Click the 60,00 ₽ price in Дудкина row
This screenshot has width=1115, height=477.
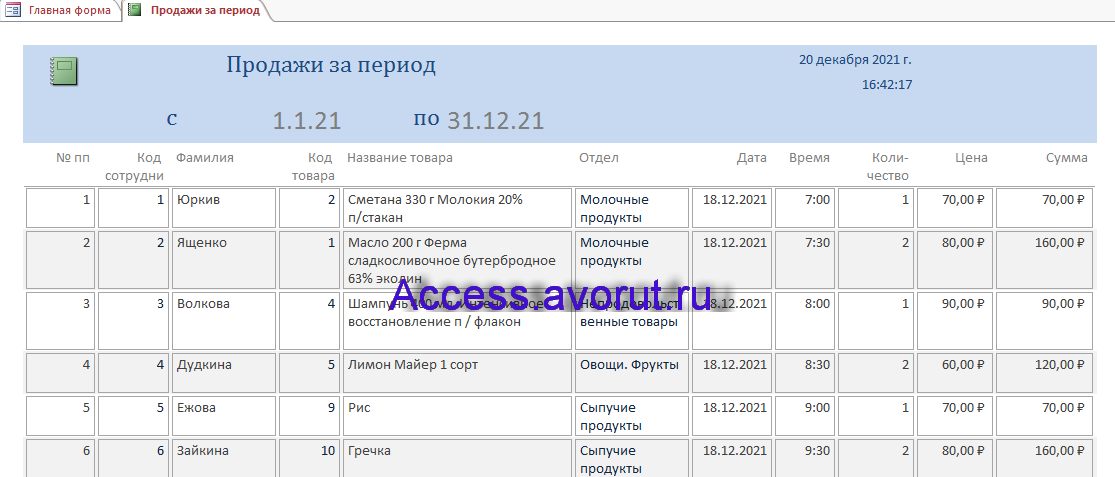point(955,373)
